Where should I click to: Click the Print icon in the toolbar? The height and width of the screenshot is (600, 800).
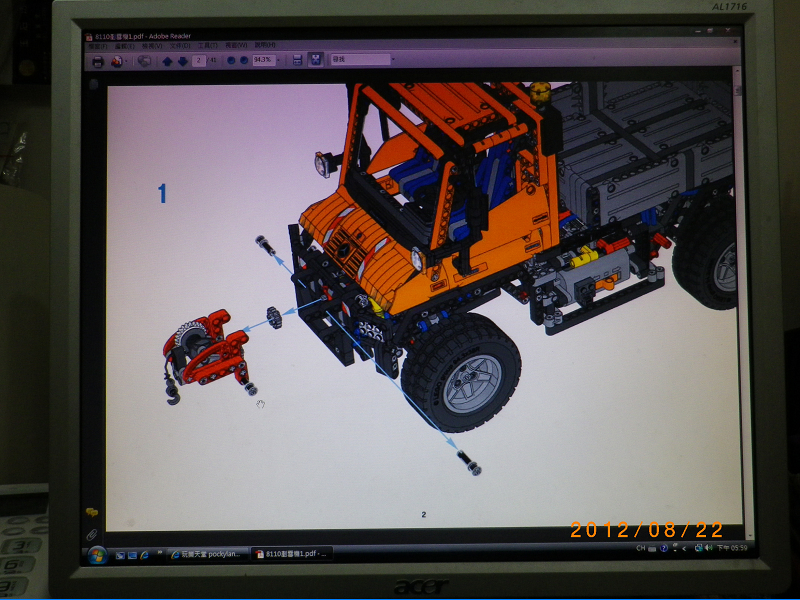97,62
